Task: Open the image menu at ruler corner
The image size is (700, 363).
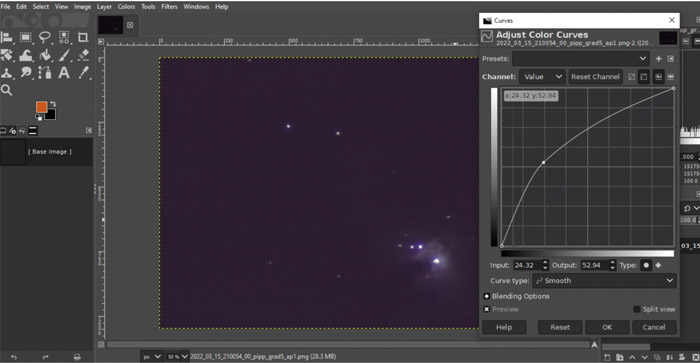Action: pyautogui.click(x=101, y=42)
